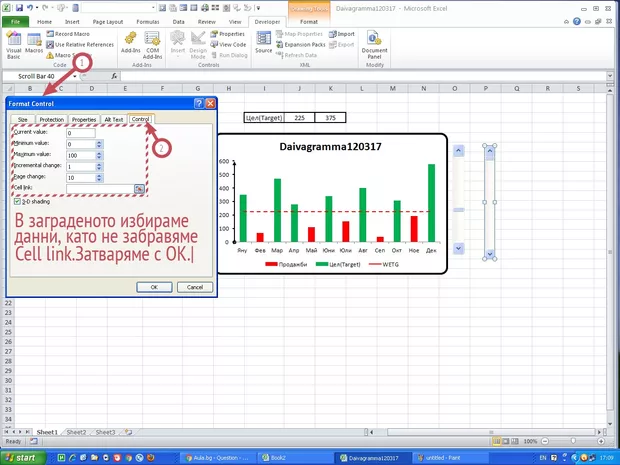Increase the Minimum value spinner

point(99,142)
